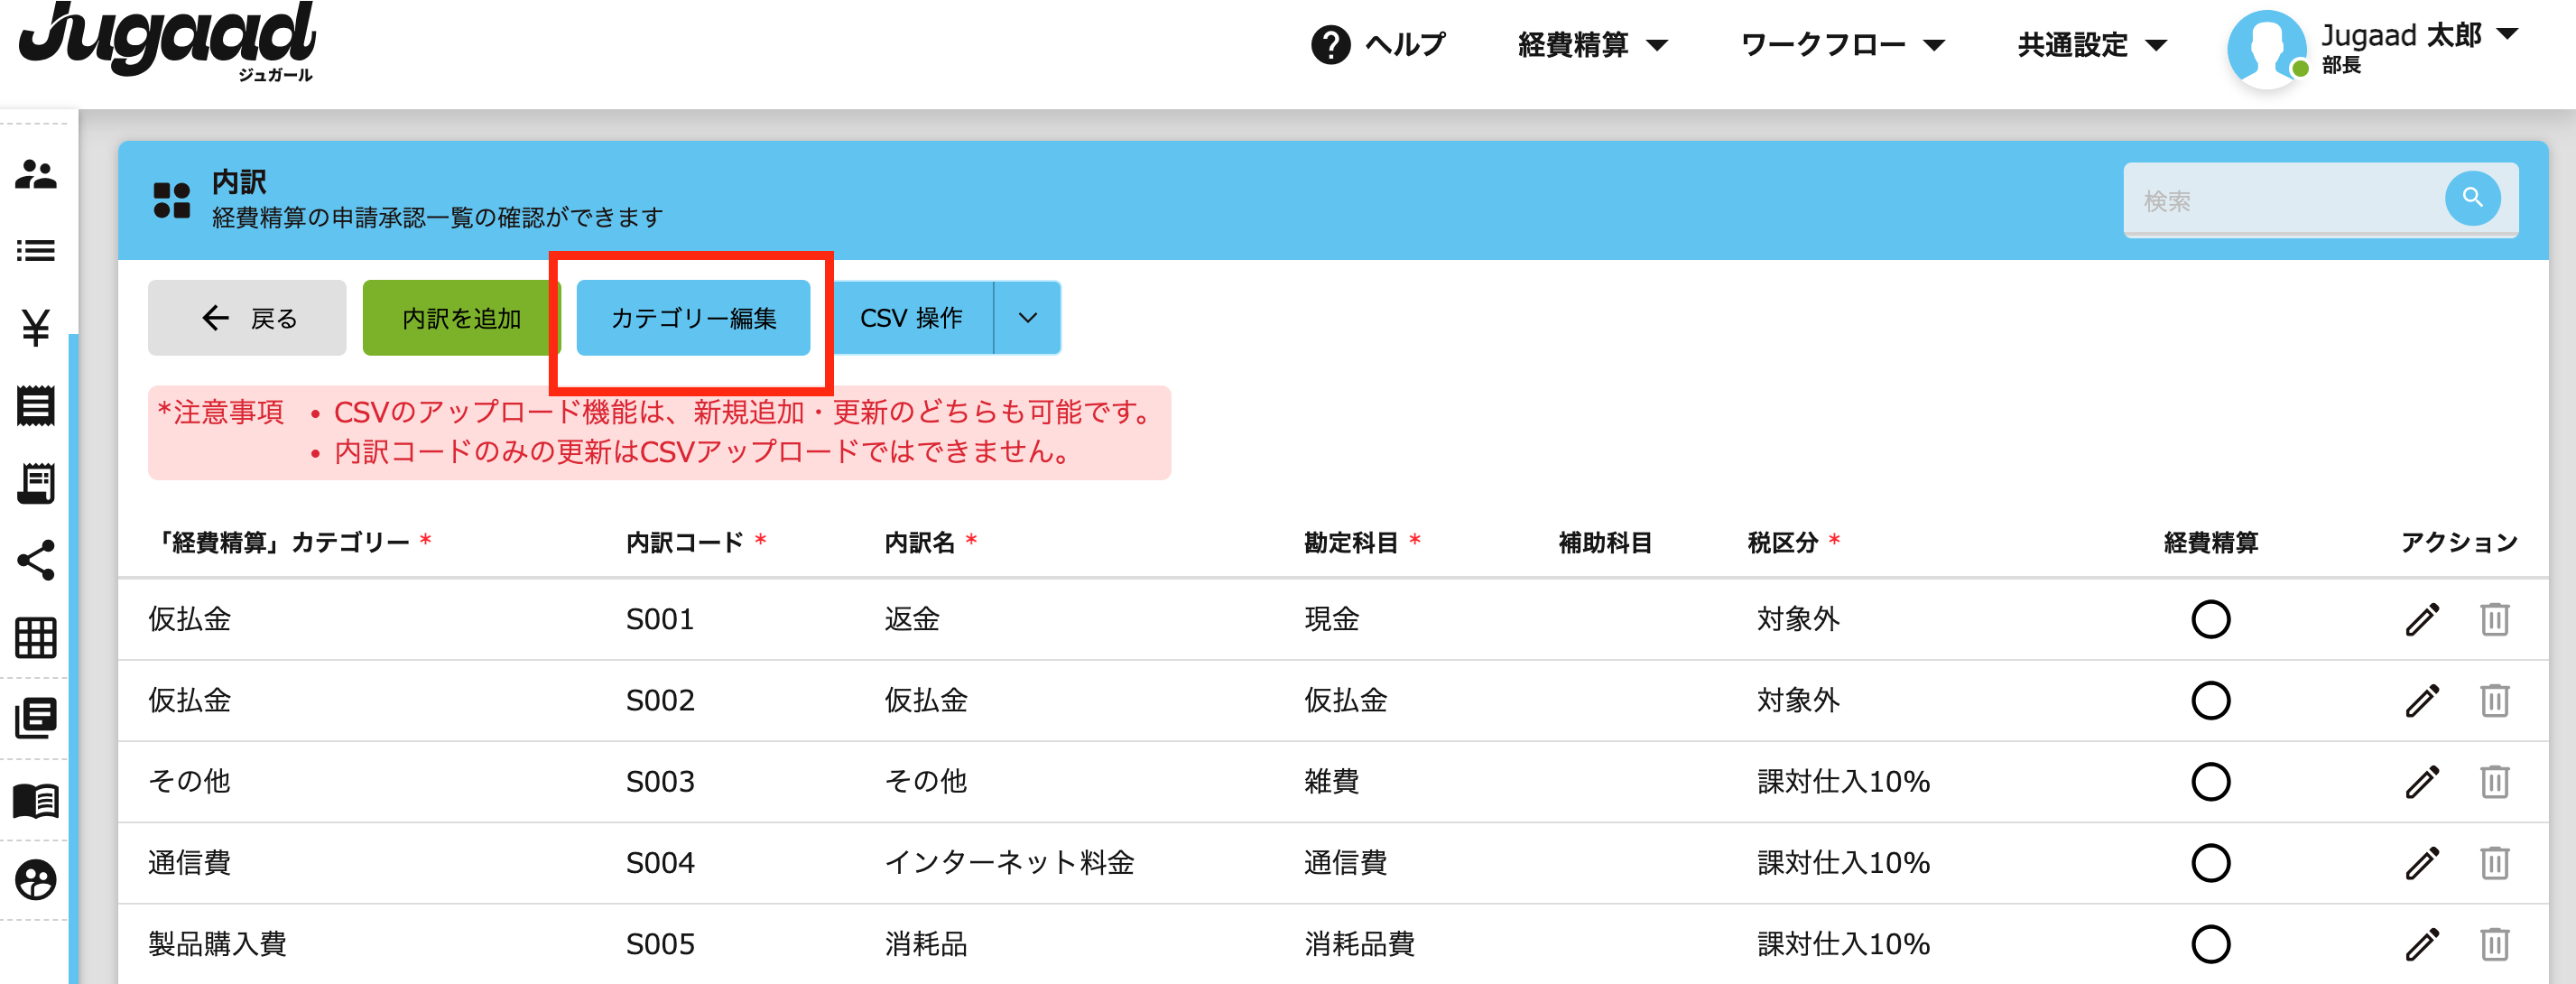The image size is (2576, 984).
Task: Edit the S002 仮払金 row
Action: pyautogui.click(x=2422, y=700)
